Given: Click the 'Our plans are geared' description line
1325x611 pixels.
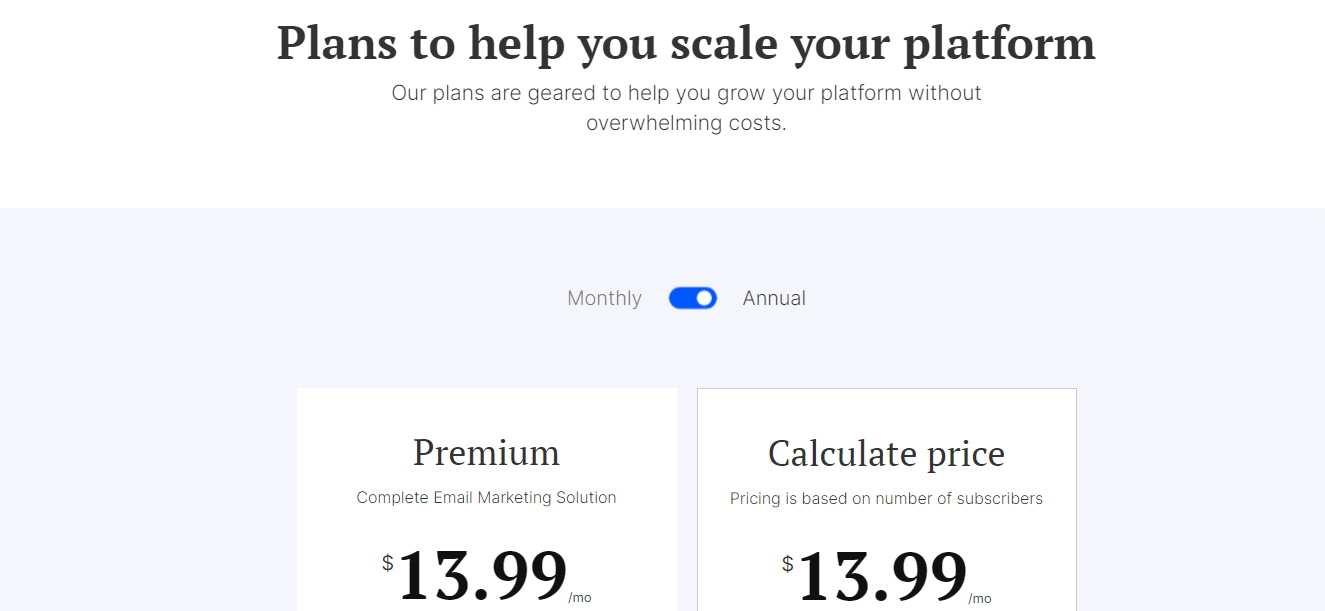Looking at the screenshot, I should [686, 93].
